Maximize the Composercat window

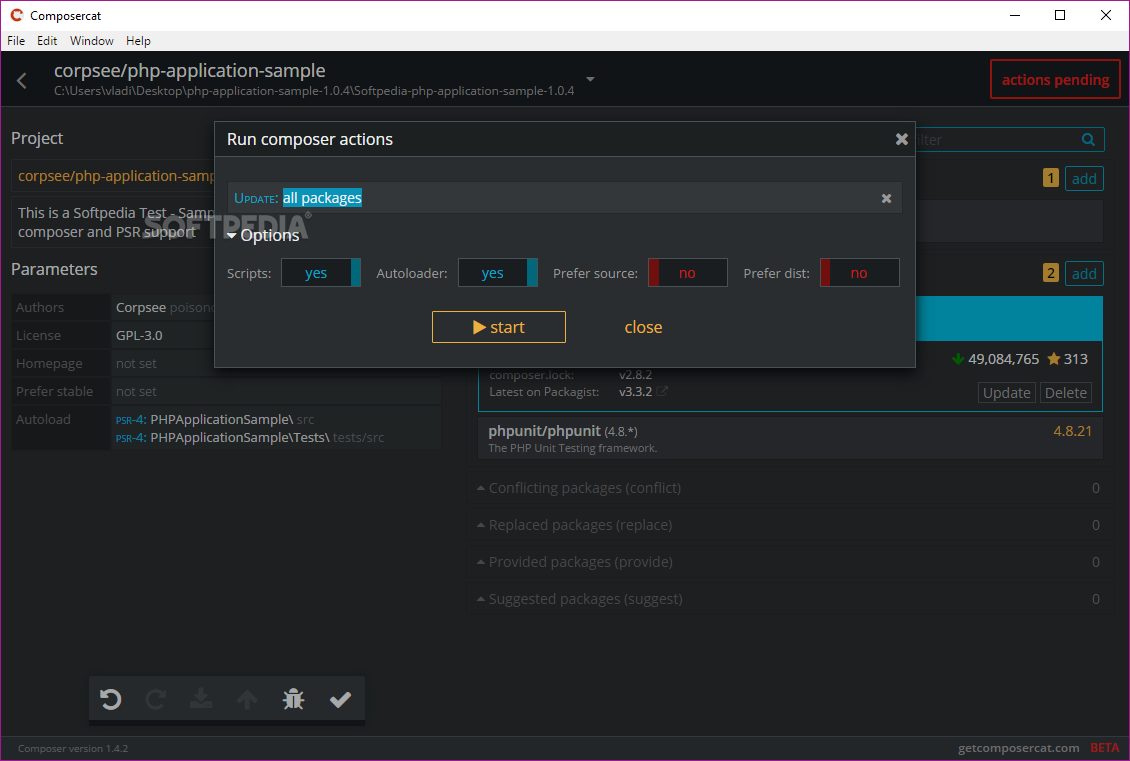click(x=1059, y=15)
